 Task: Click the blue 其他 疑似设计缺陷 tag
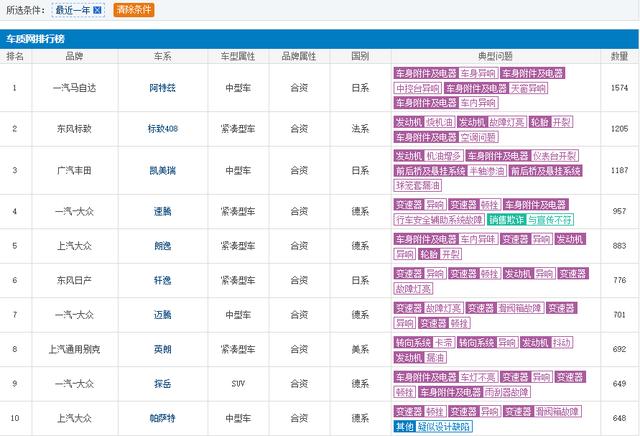433,427
